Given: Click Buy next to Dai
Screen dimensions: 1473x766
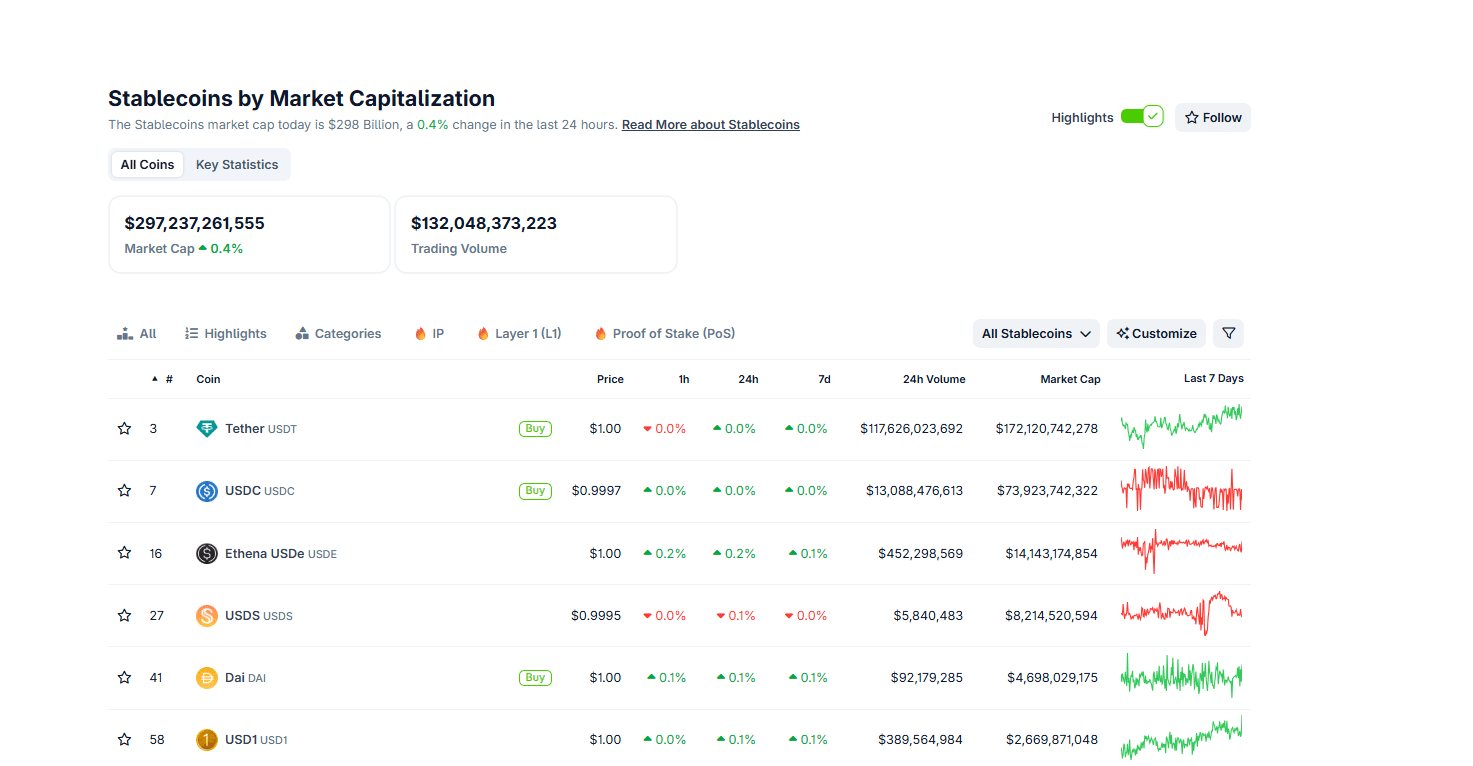Looking at the screenshot, I should pyautogui.click(x=535, y=678).
